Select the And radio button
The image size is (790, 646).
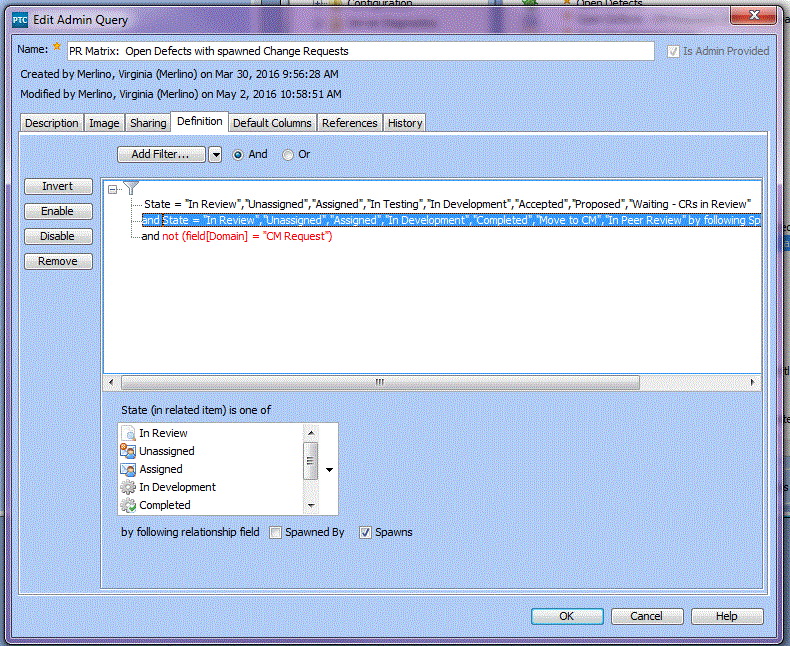tap(238, 155)
